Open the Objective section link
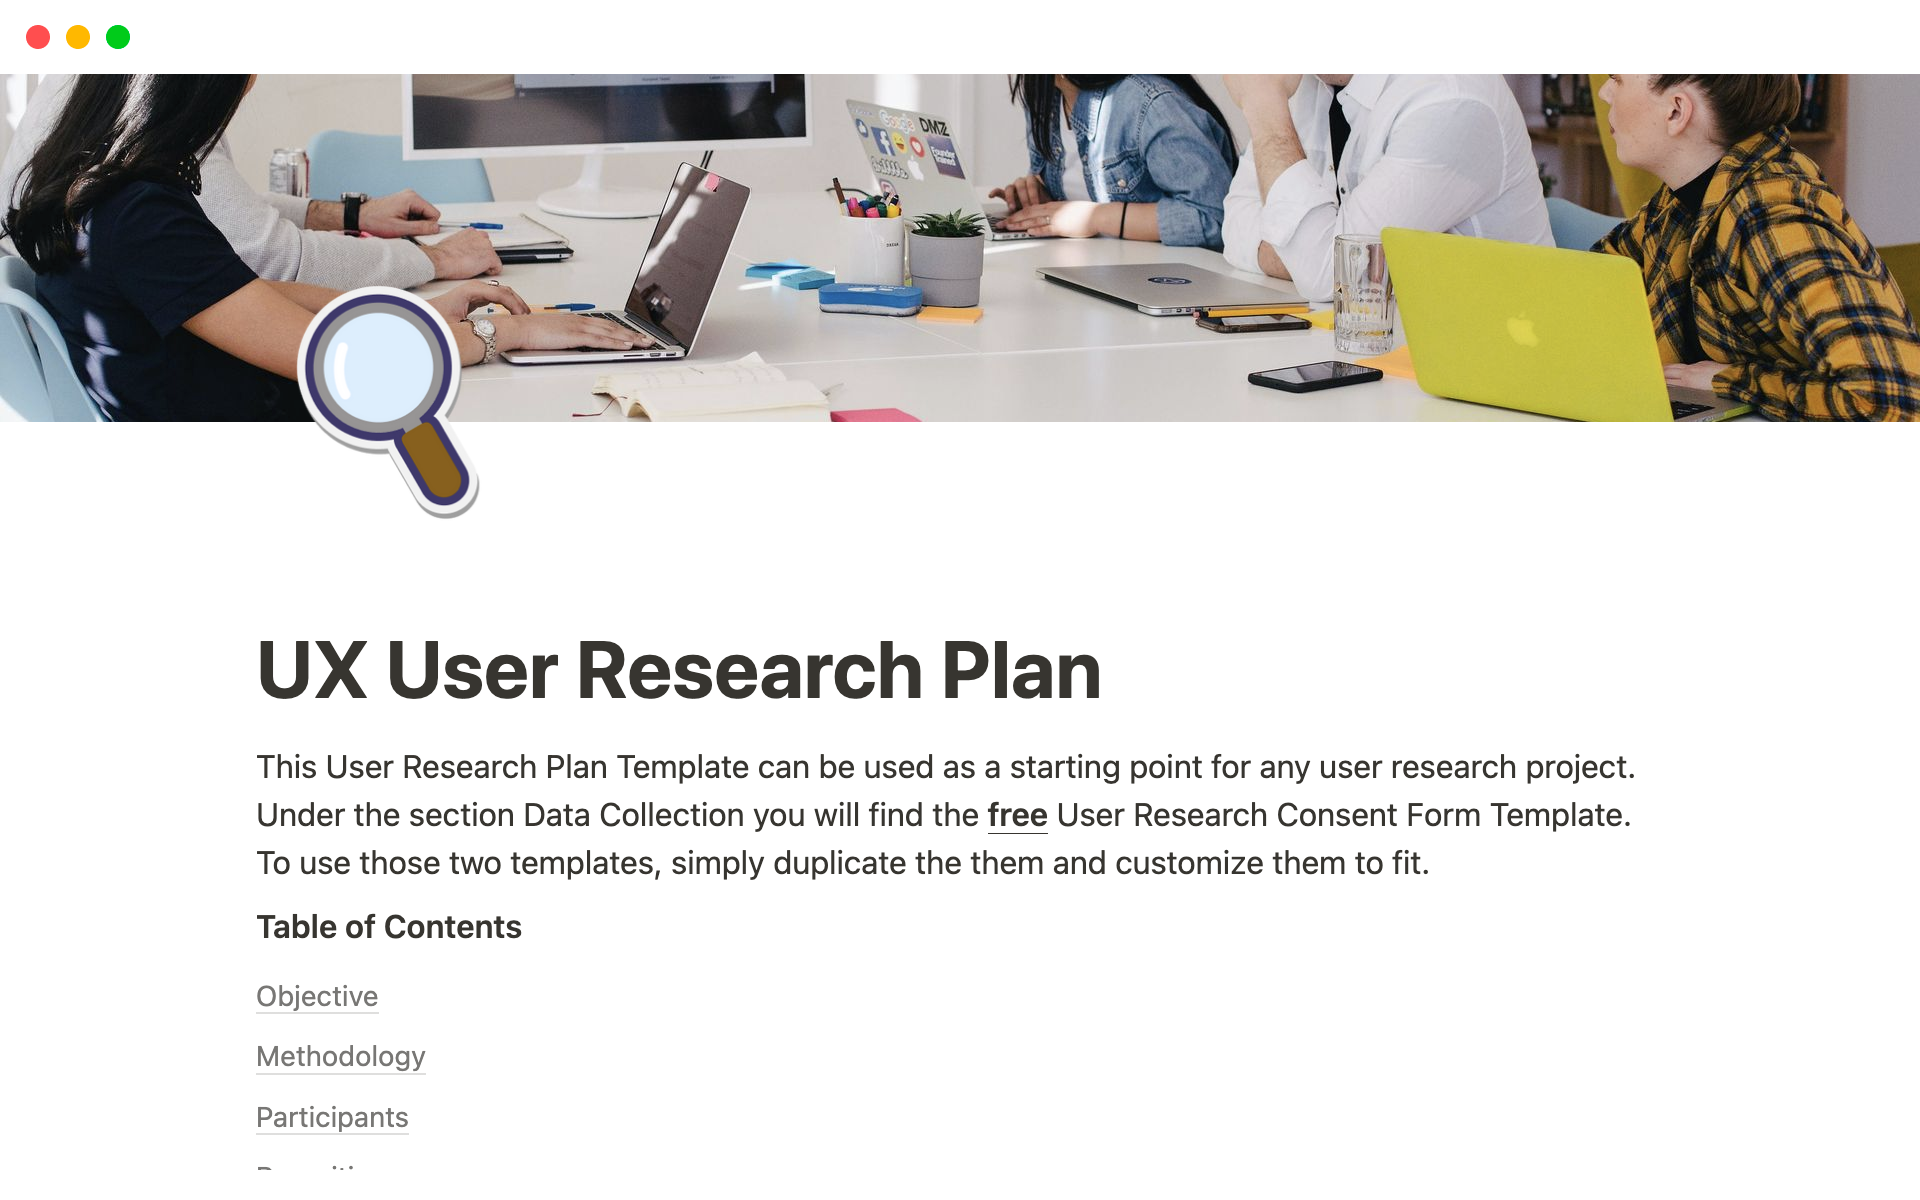 pos(315,994)
